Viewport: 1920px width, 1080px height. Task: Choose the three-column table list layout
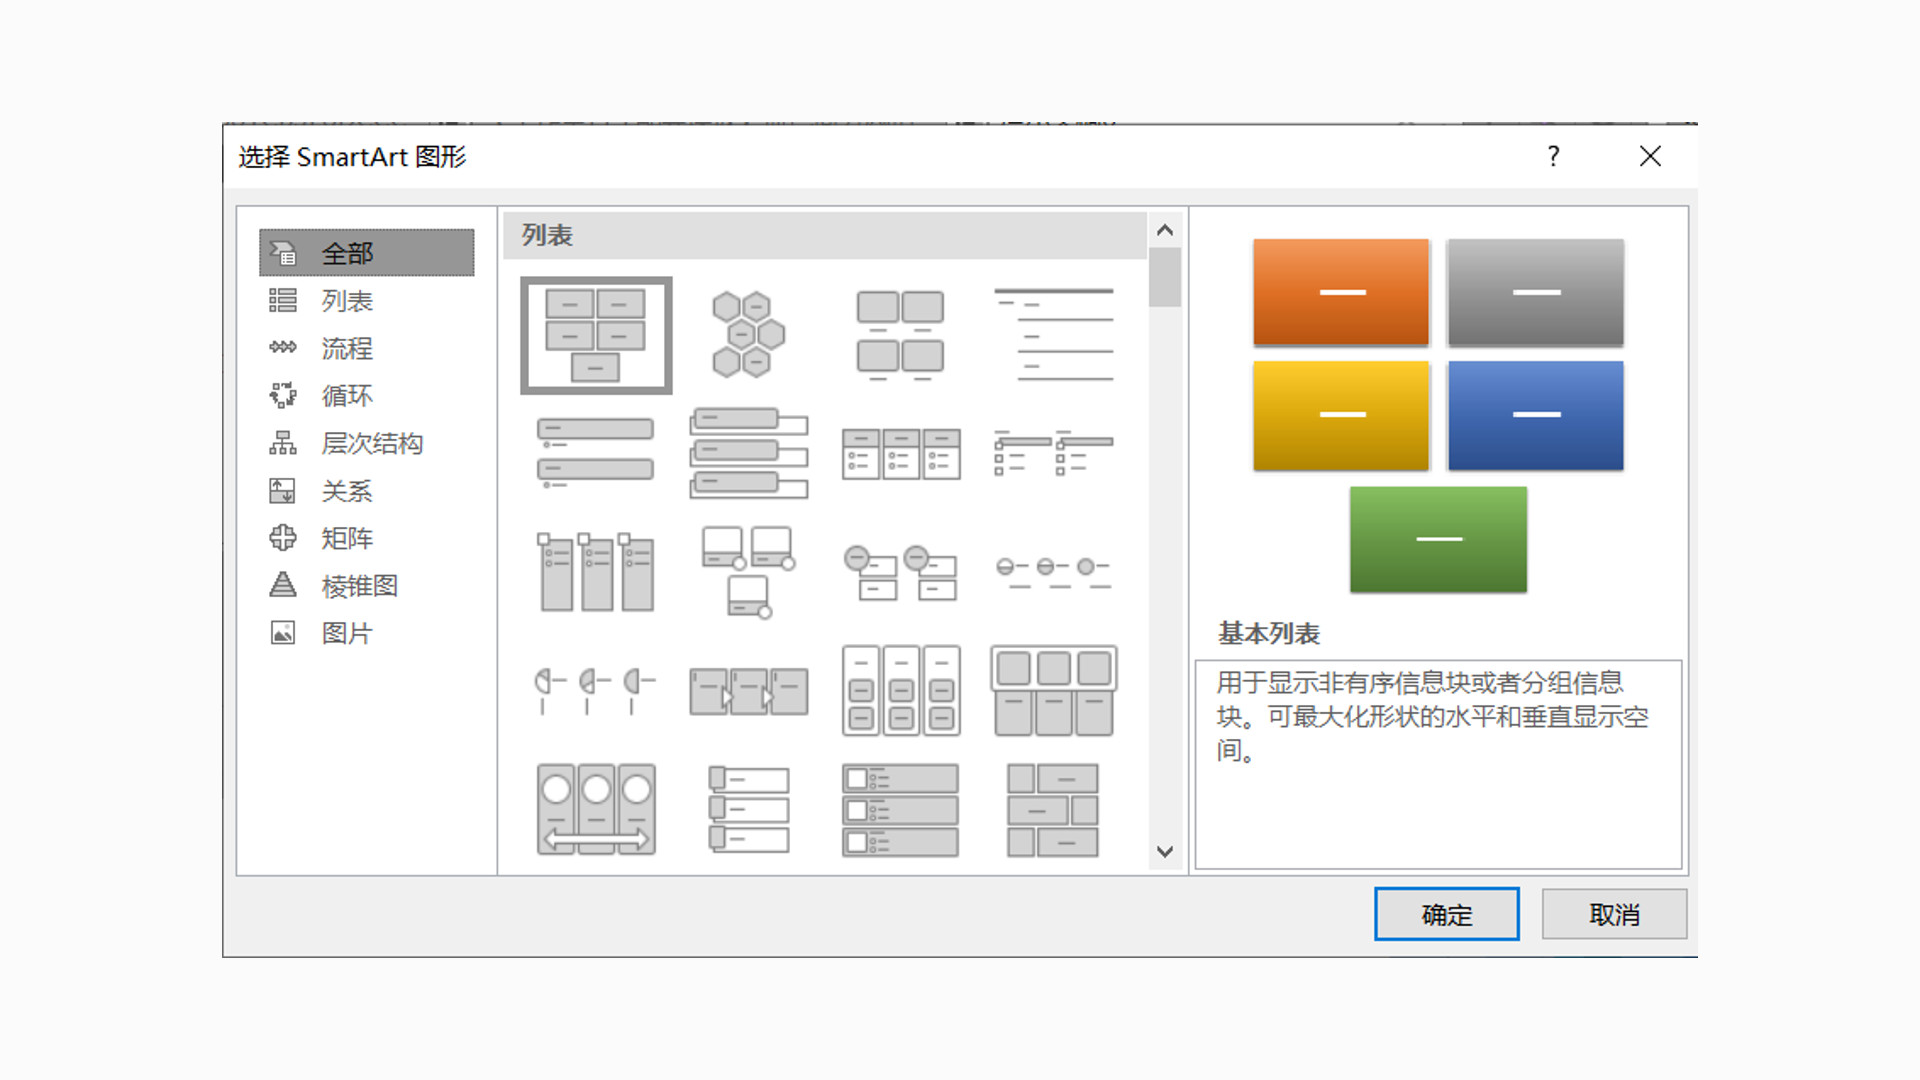coord(900,453)
